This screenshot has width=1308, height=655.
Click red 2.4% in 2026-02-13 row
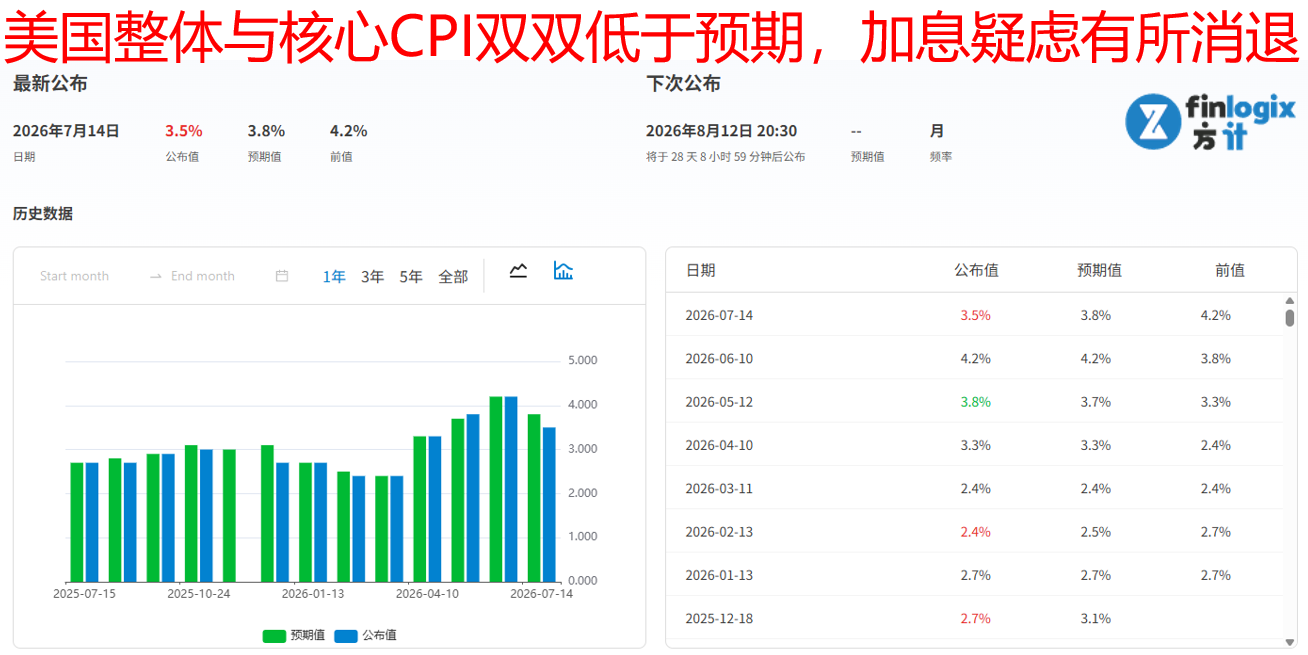pos(975,532)
